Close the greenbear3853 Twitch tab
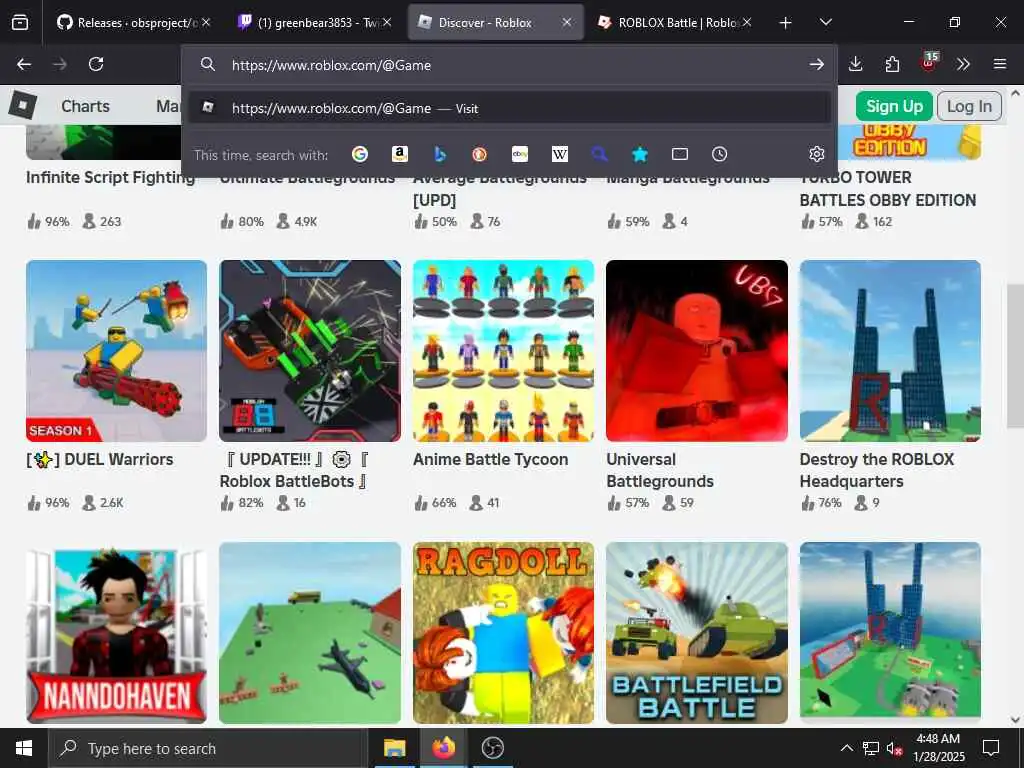This screenshot has width=1024, height=768. tap(387, 22)
